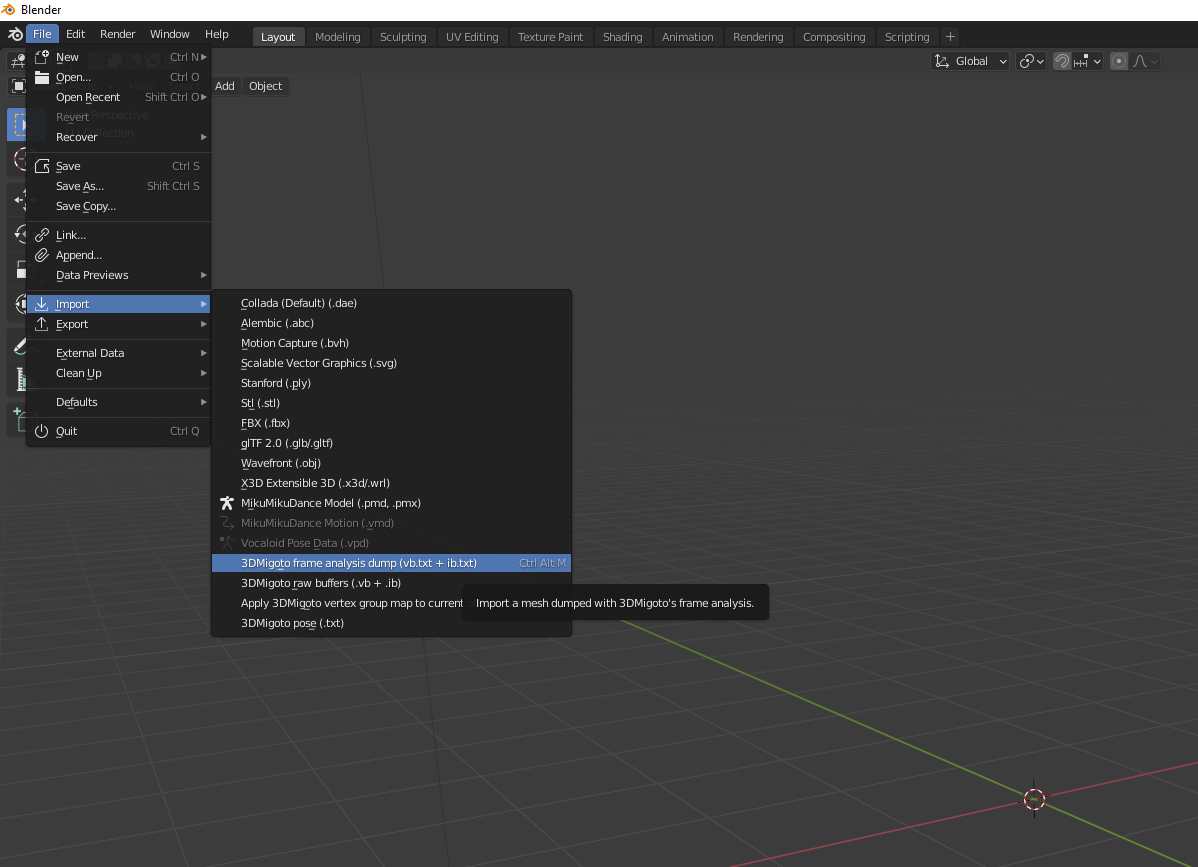Click the Quit power icon

pos(42,431)
